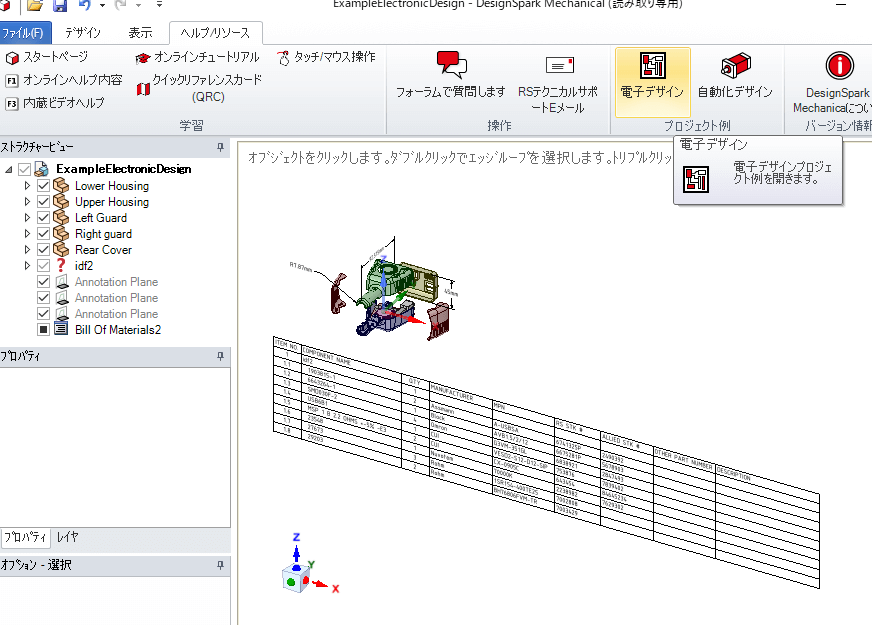
Task: Redo the last undone action
Action: pyautogui.click(x=121, y=6)
